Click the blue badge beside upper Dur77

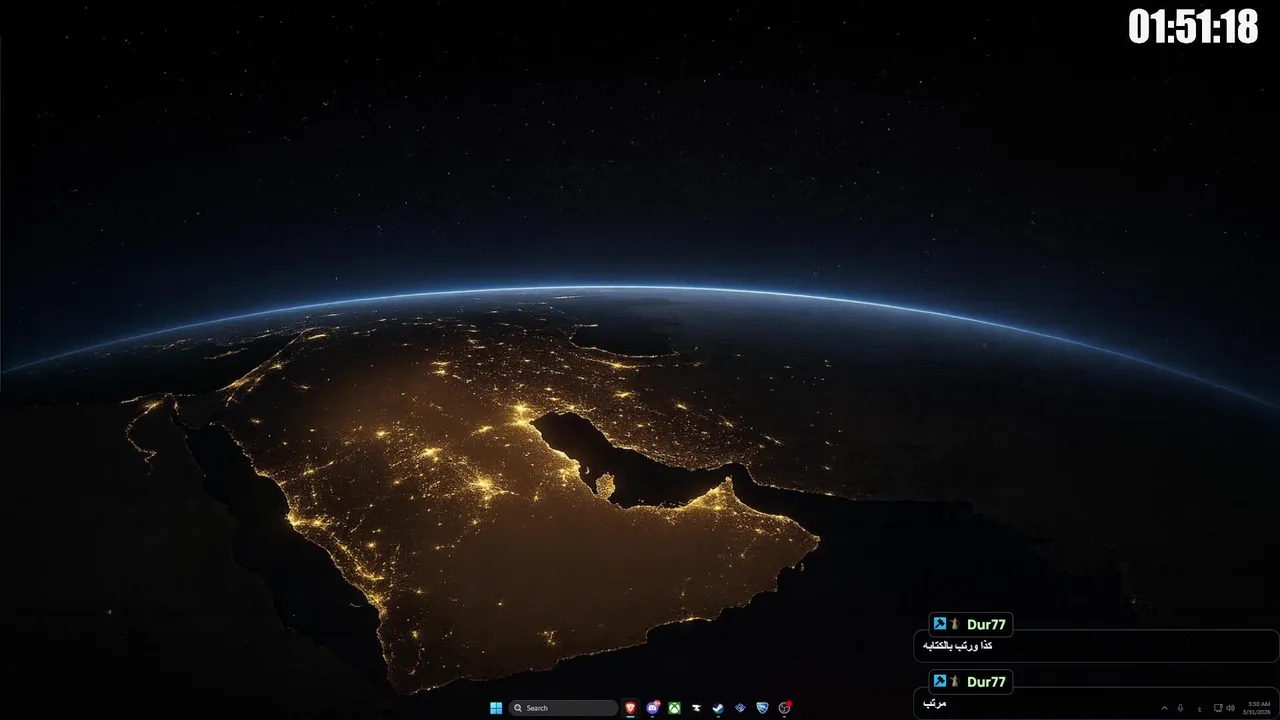click(x=940, y=624)
